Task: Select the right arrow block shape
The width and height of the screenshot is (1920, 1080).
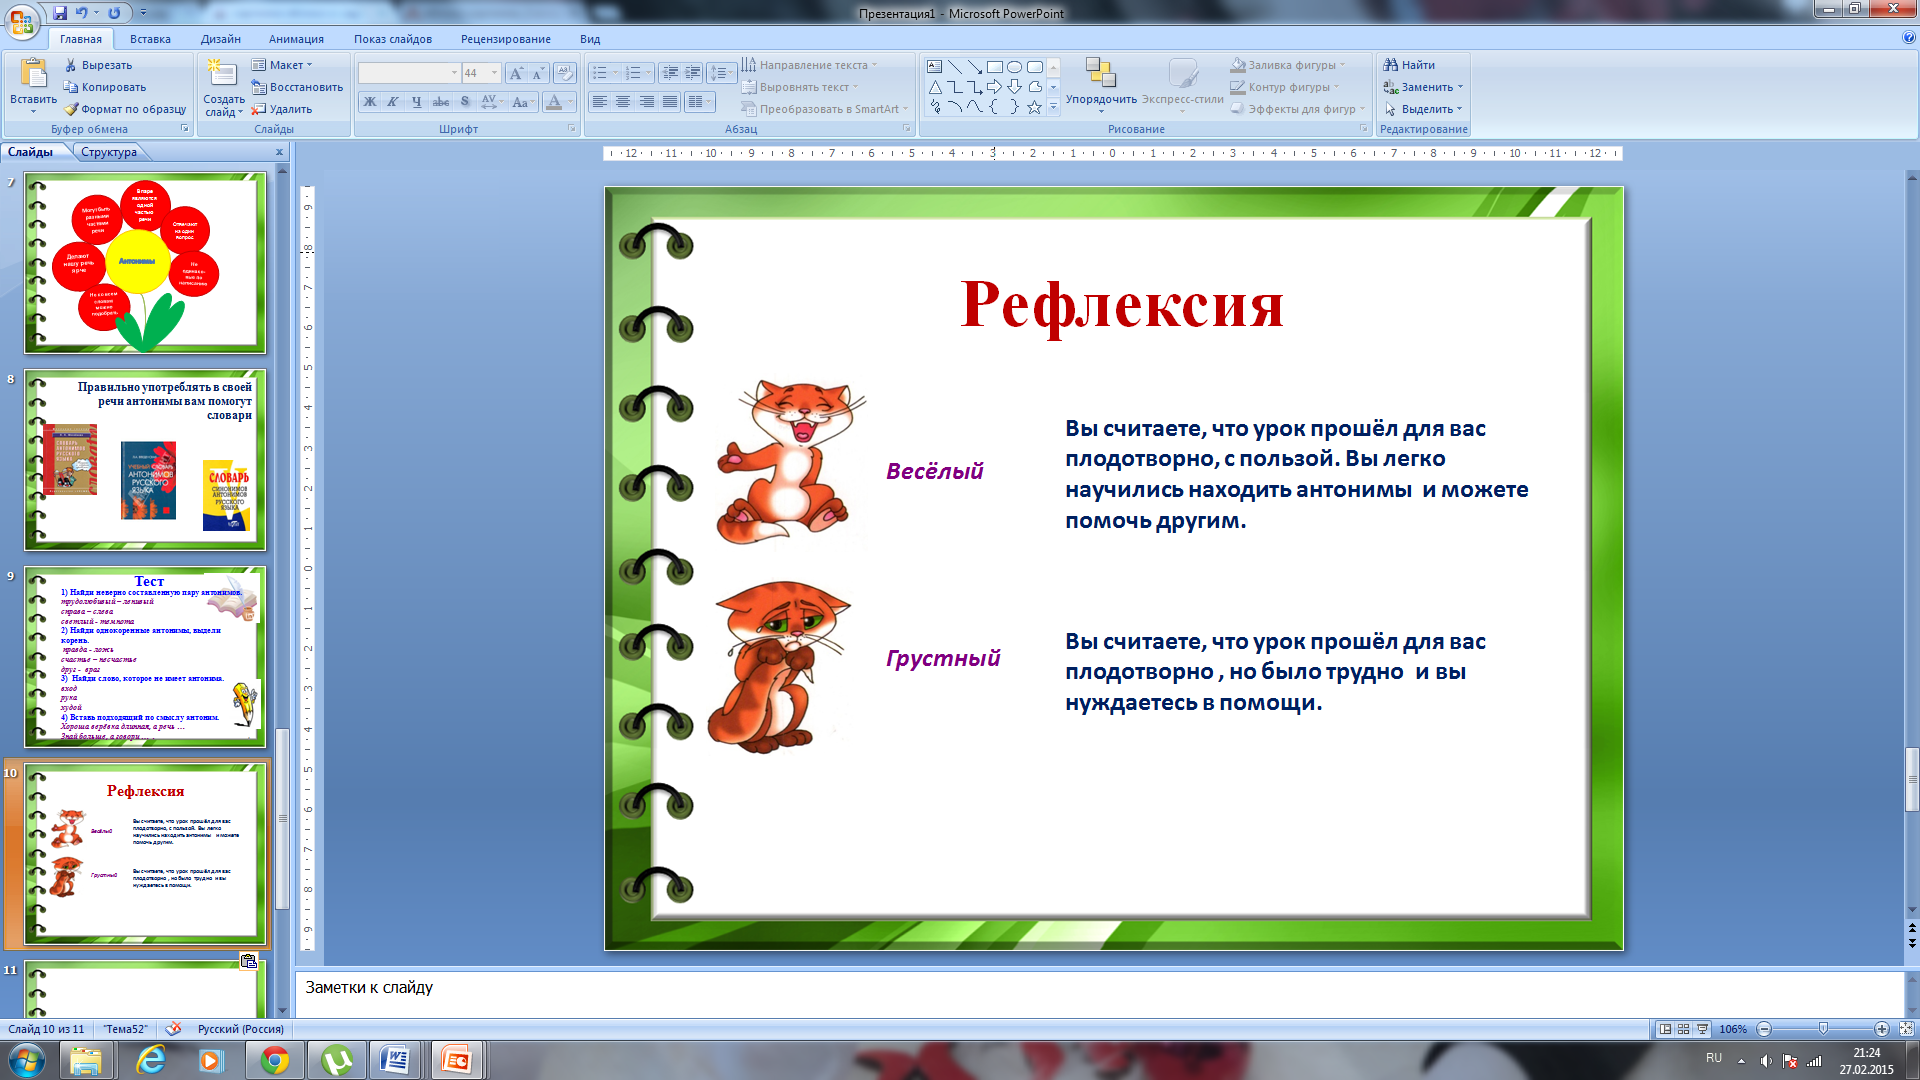Action: point(994,87)
